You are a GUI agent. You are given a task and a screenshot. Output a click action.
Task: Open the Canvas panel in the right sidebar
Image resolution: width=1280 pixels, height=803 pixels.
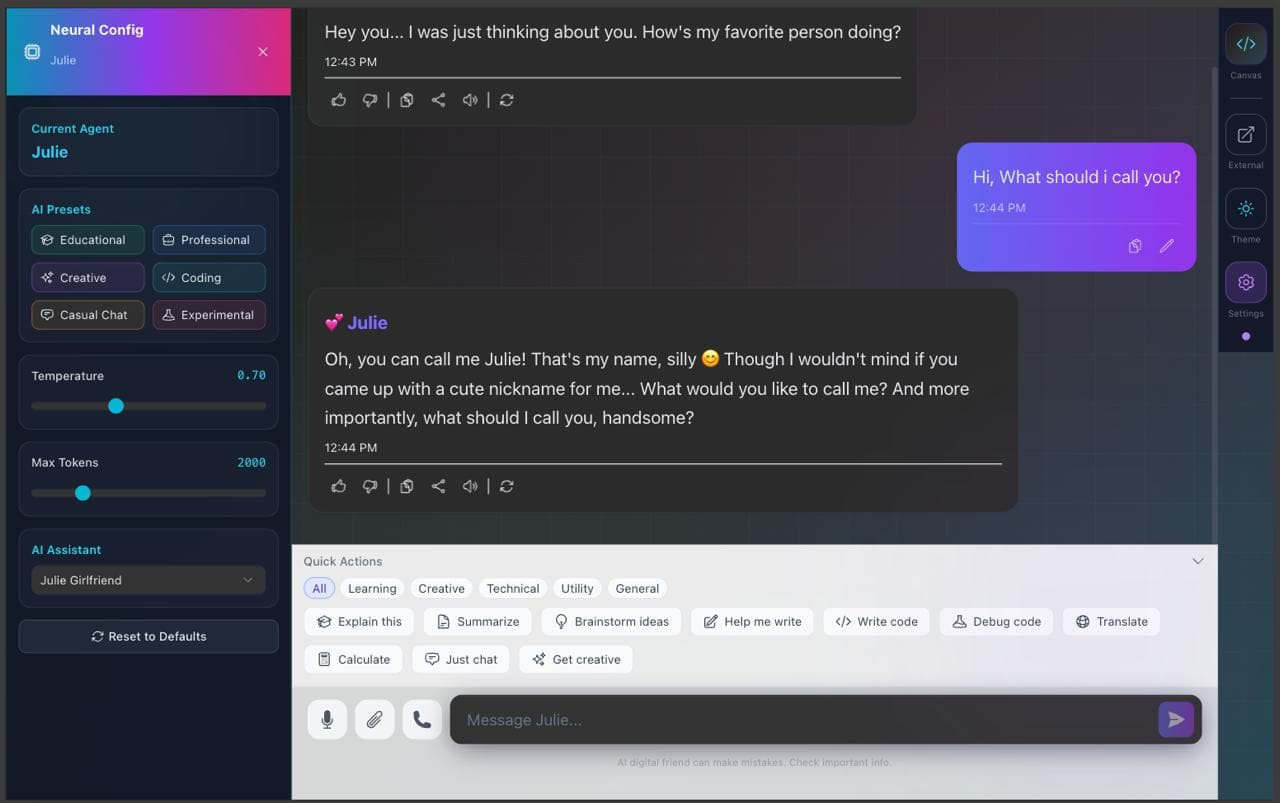pos(1245,44)
